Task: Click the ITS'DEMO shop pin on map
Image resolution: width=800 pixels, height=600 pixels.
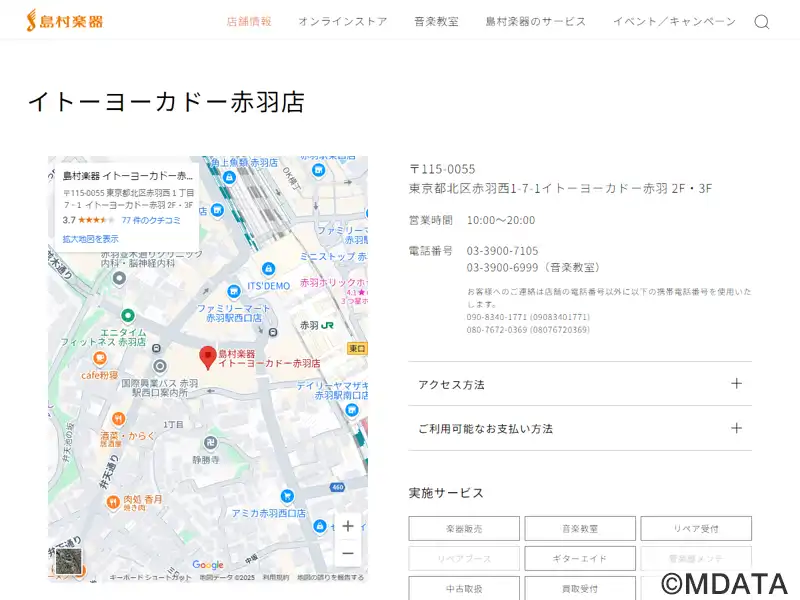Action: (268, 269)
